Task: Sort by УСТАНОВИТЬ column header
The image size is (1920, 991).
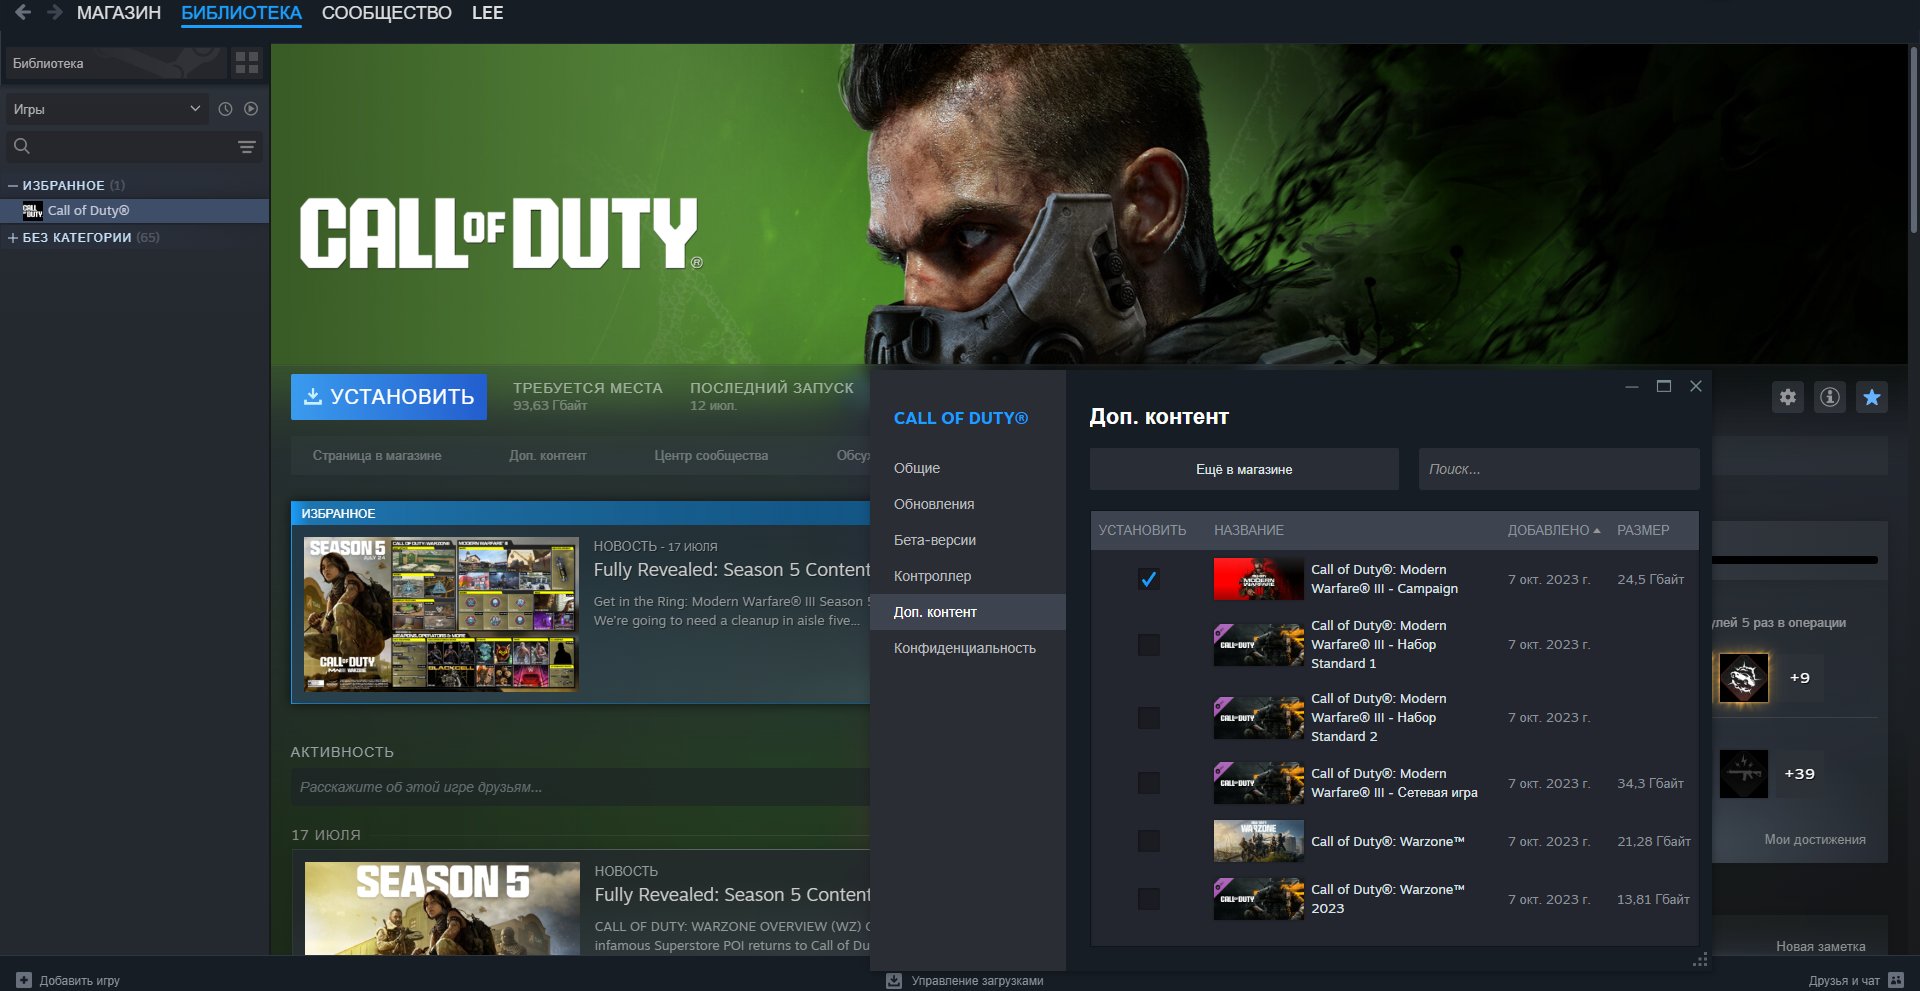Action: point(1142,530)
